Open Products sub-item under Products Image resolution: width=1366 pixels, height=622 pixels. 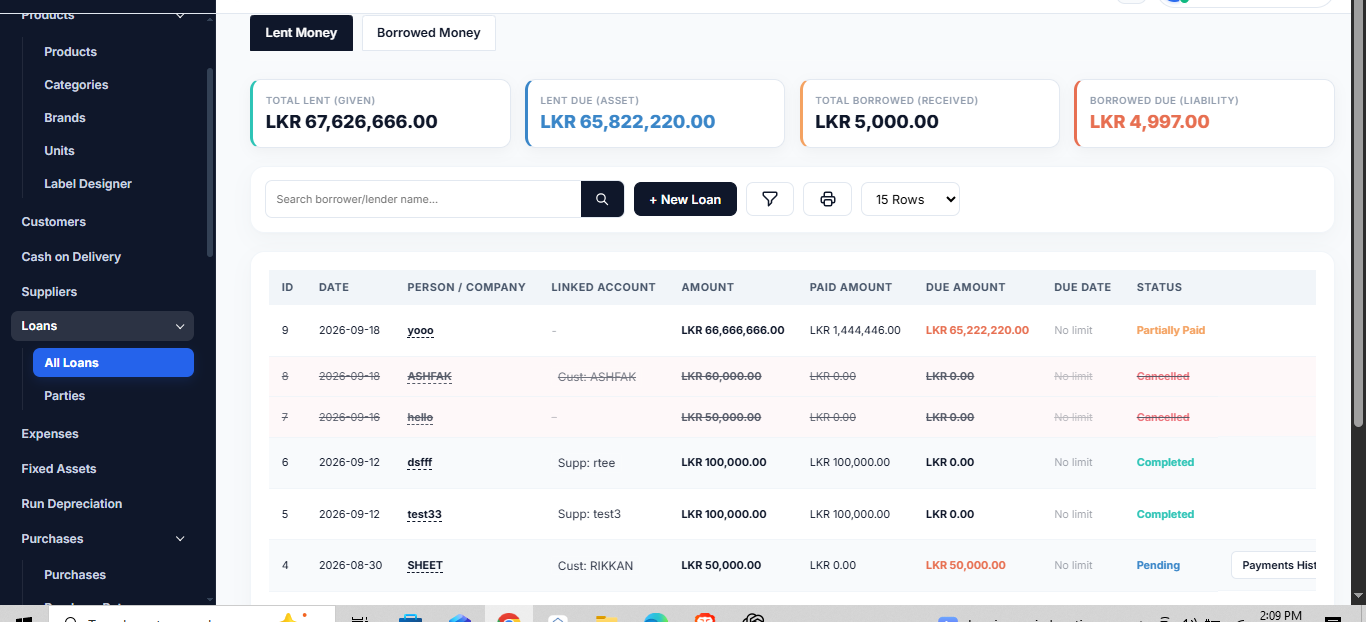click(70, 52)
